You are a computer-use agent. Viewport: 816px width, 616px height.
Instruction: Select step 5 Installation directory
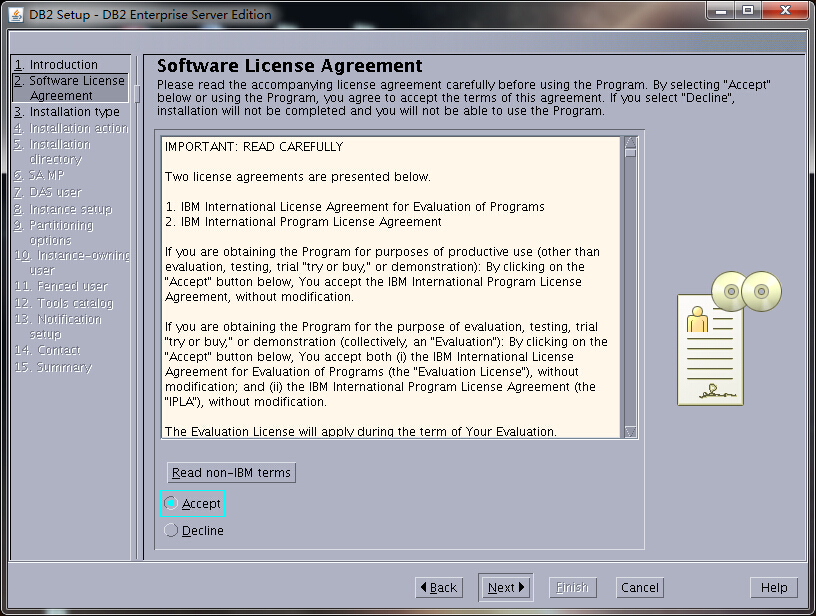coord(52,151)
